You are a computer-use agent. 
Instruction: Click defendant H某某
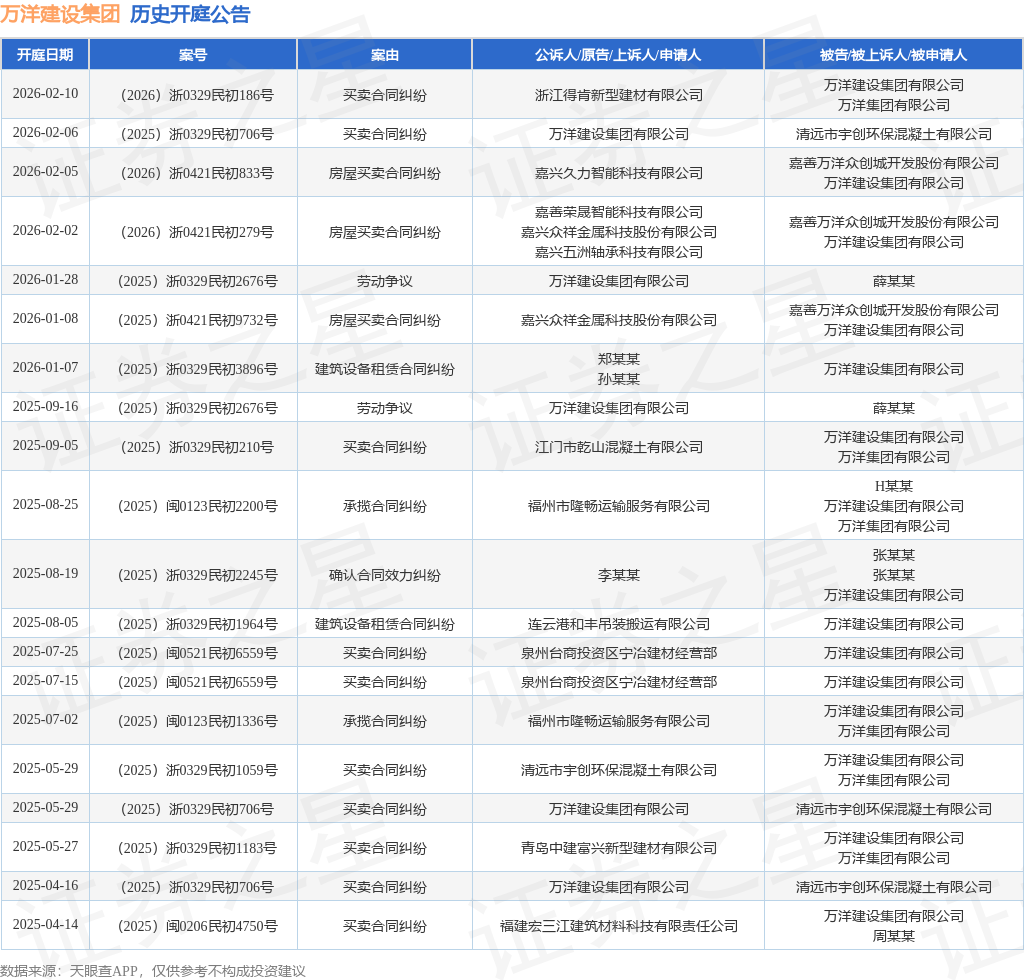click(x=893, y=486)
